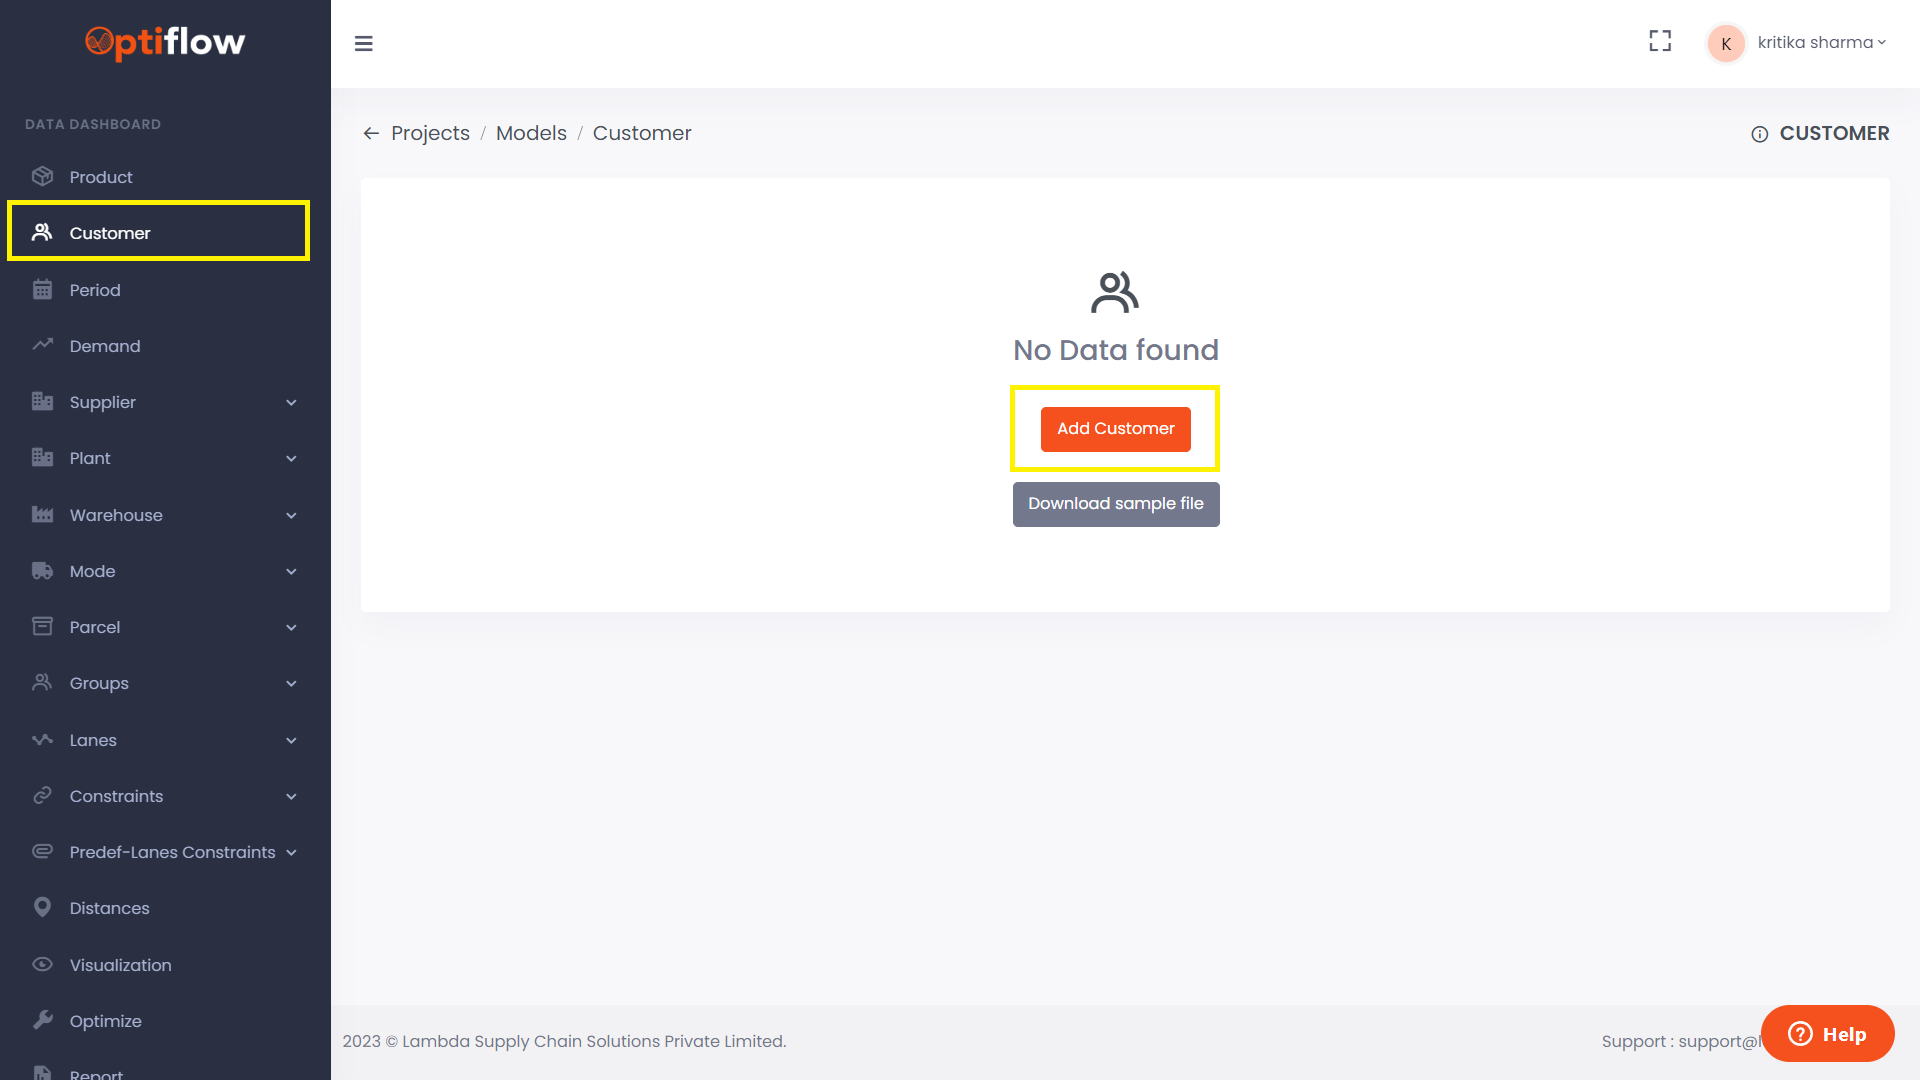Open the Help widget

pyautogui.click(x=1827, y=1033)
